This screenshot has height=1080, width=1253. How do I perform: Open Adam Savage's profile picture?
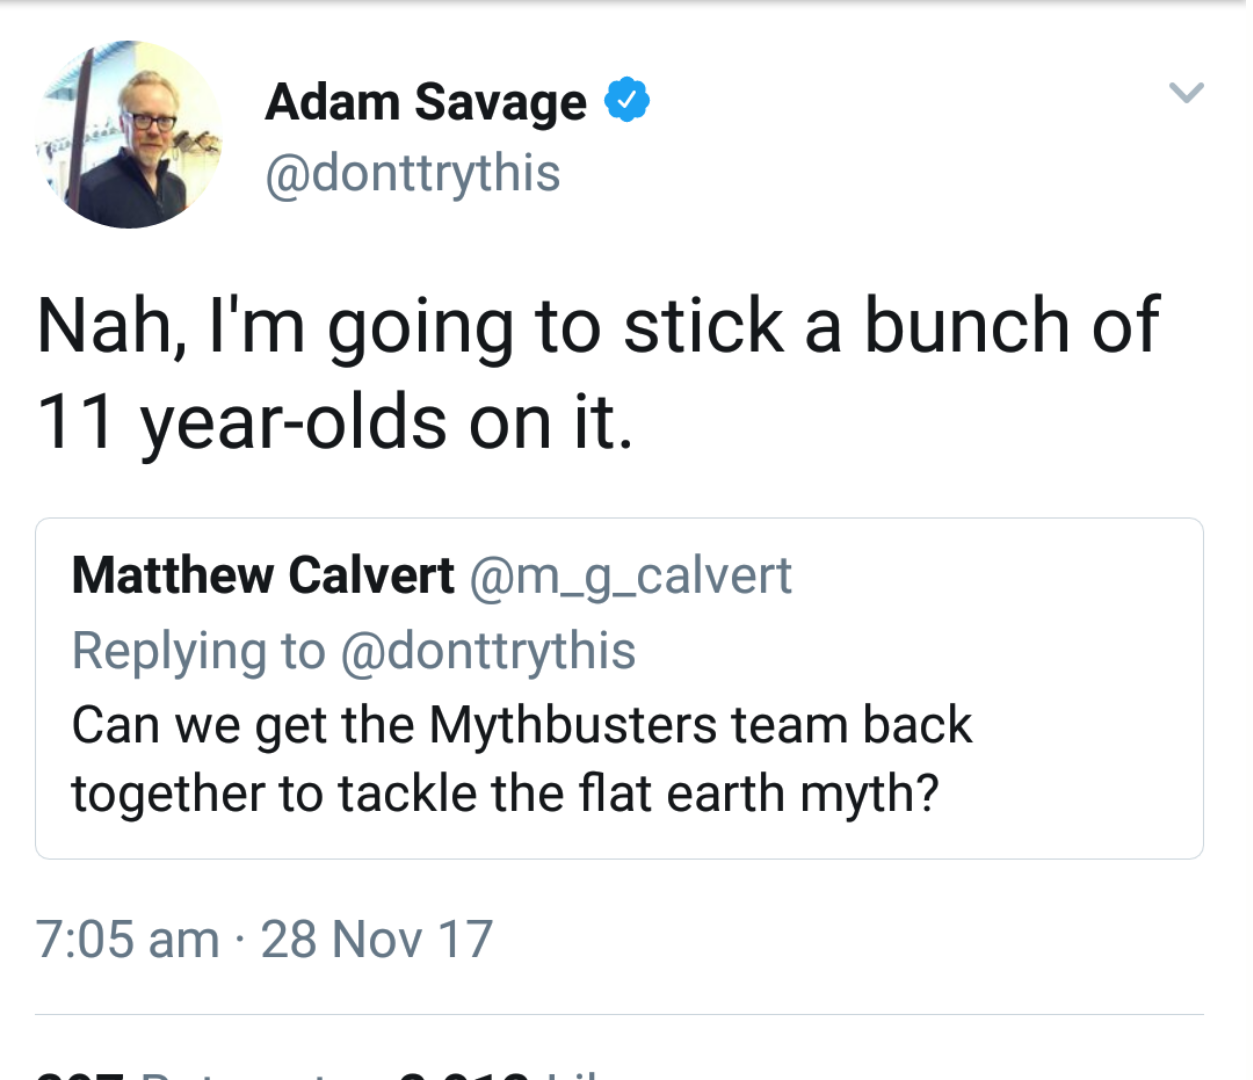tap(127, 134)
